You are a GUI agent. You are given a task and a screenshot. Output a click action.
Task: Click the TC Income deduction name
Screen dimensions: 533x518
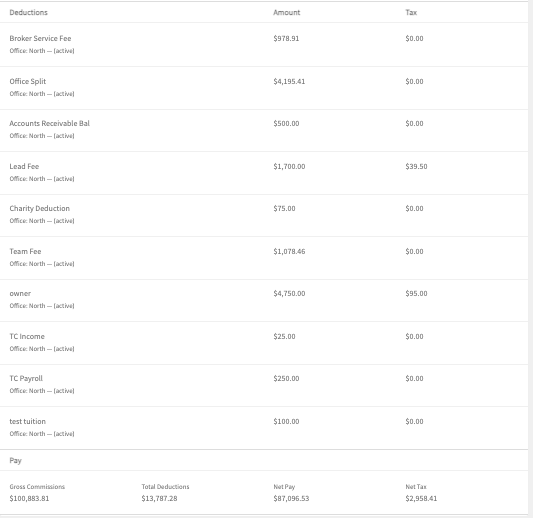point(27,336)
